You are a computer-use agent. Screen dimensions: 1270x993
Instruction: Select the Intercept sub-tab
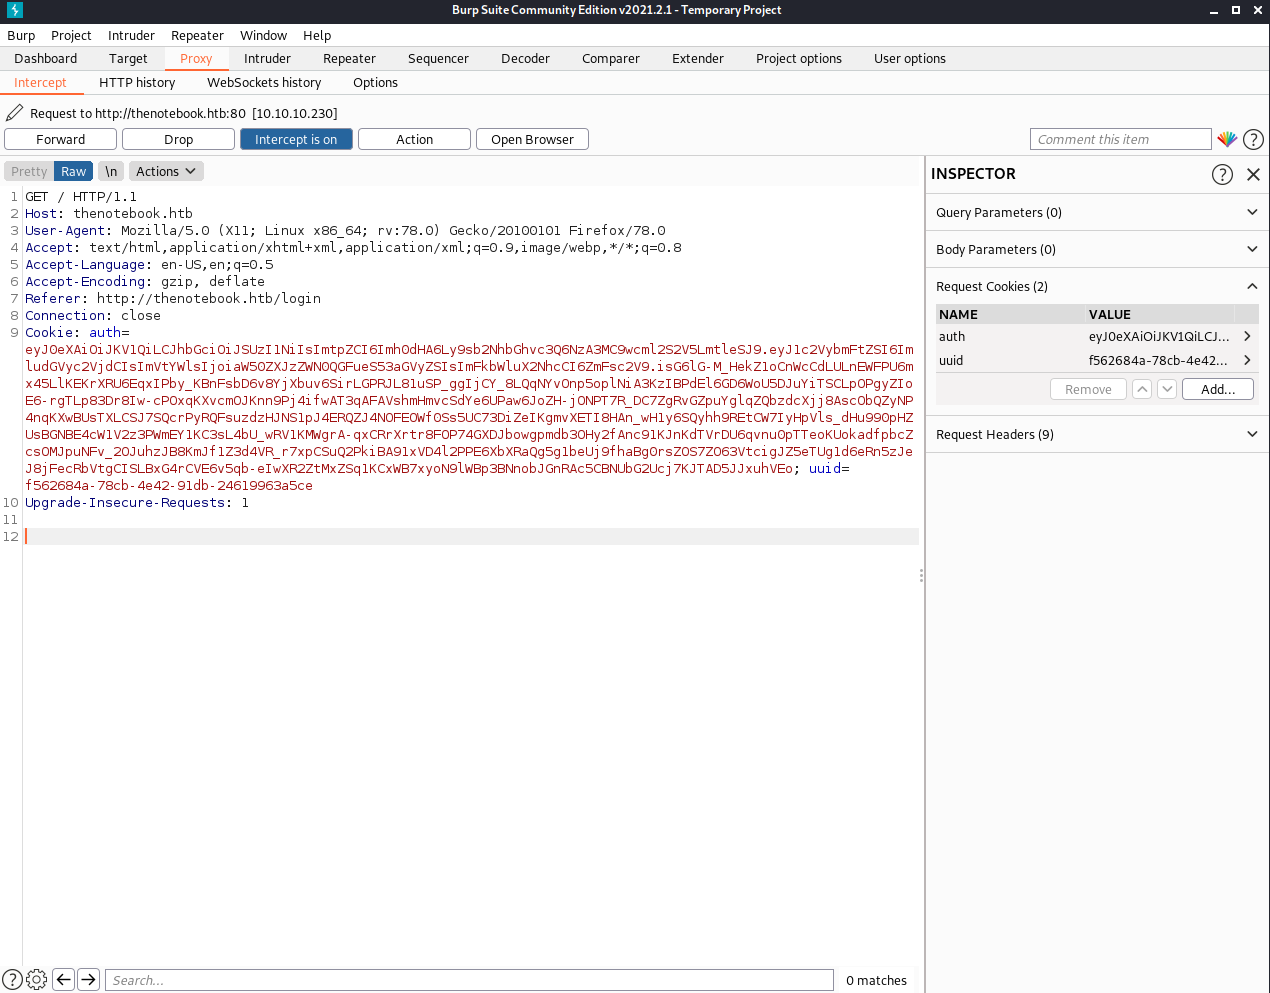[40, 83]
